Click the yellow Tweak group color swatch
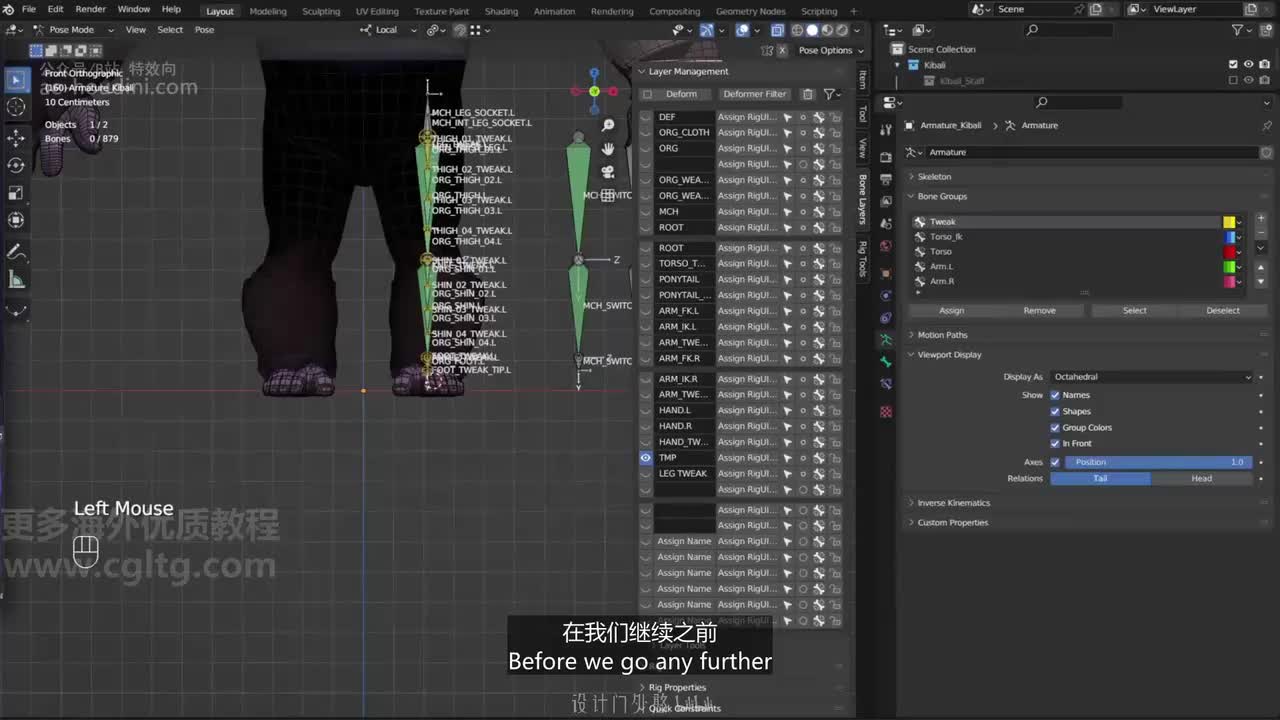This screenshot has width=1280, height=720. tap(1229, 222)
